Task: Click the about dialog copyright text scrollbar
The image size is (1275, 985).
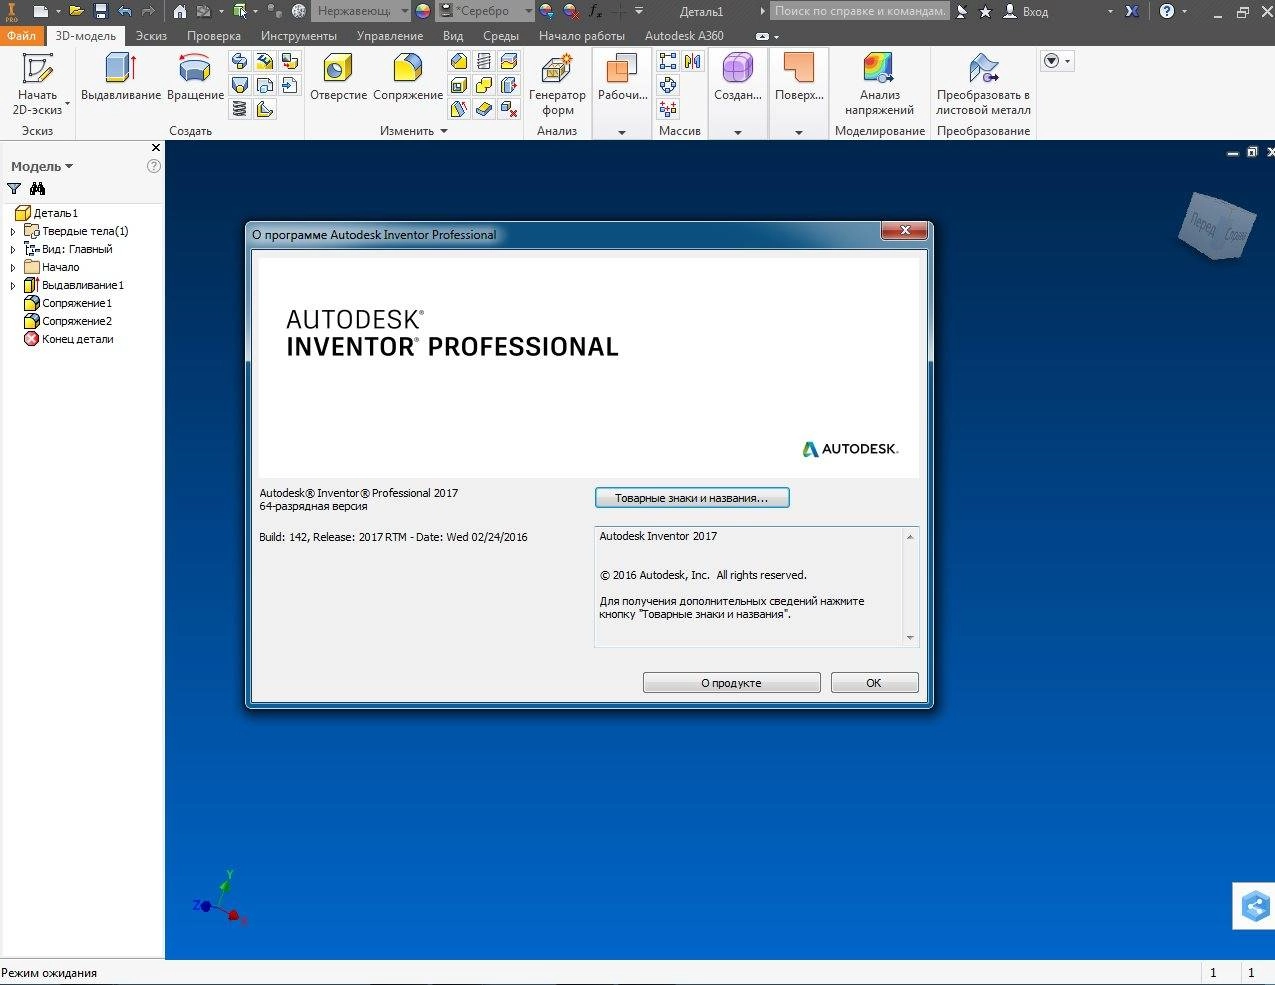Action: point(910,586)
